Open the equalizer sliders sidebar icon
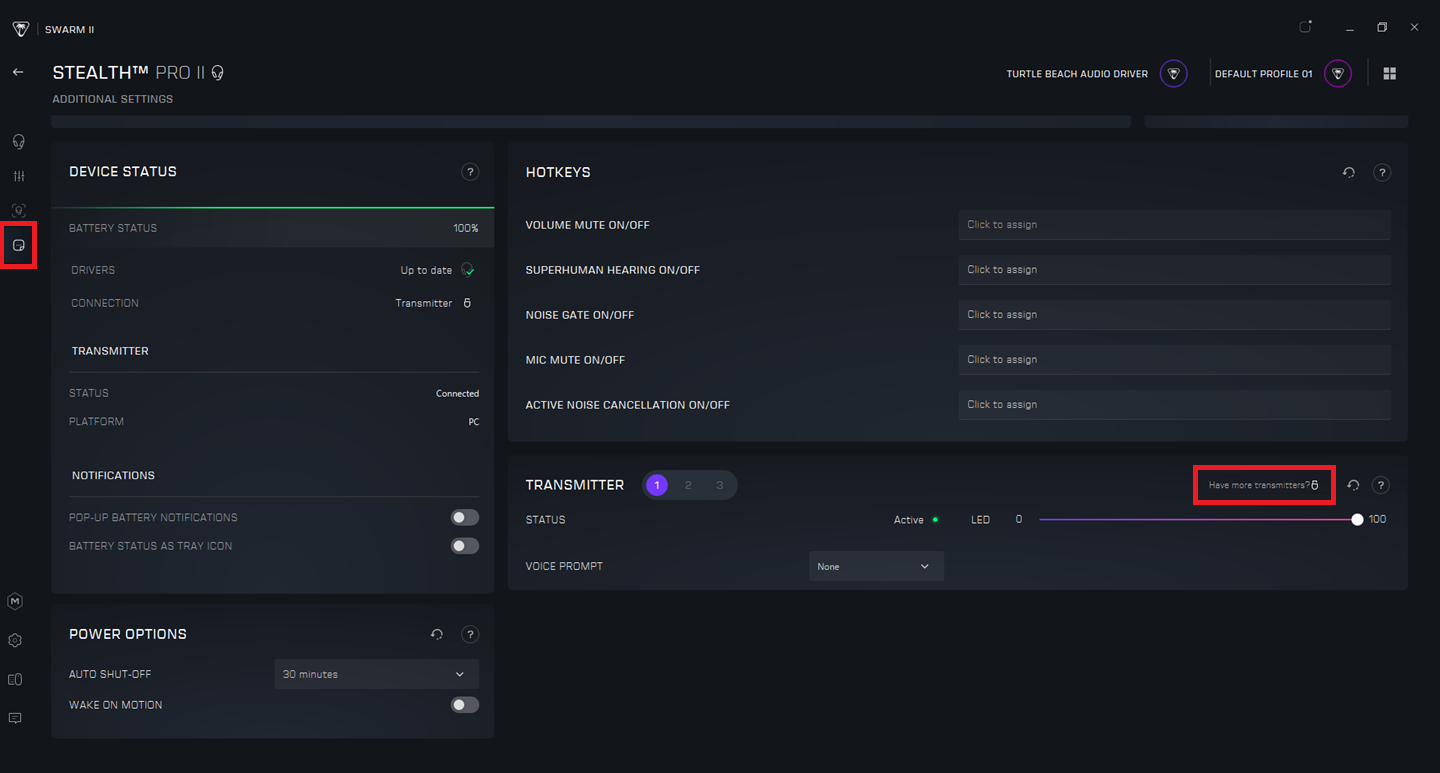 [x=18, y=176]
